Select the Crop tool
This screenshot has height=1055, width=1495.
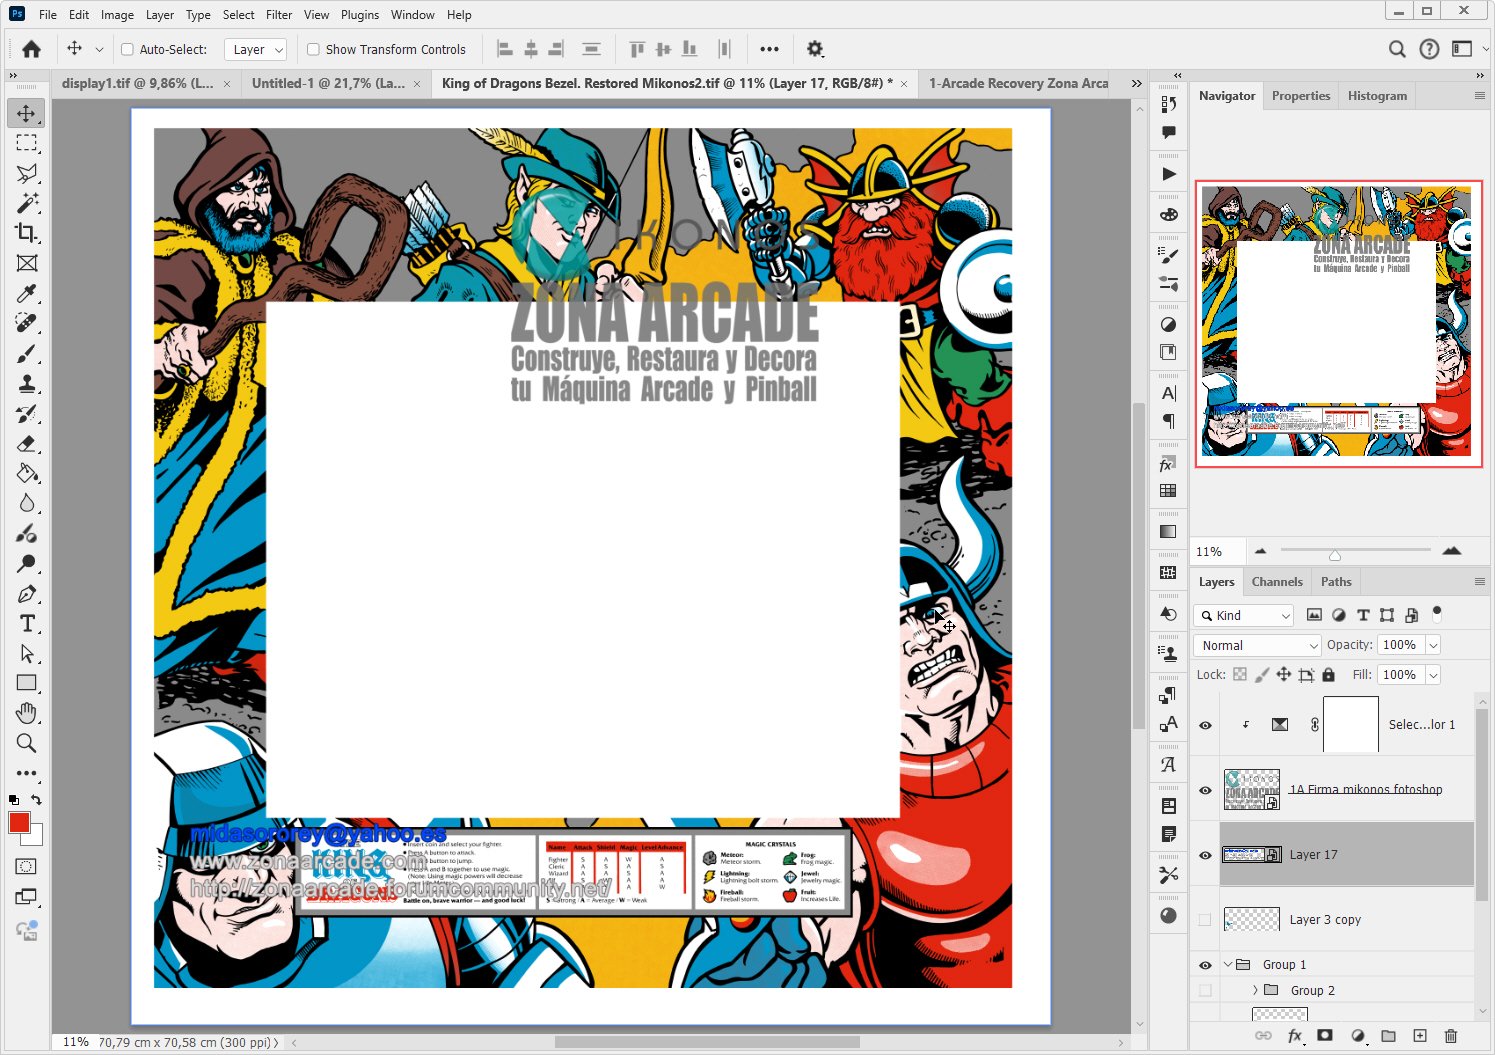coord(26,233)
